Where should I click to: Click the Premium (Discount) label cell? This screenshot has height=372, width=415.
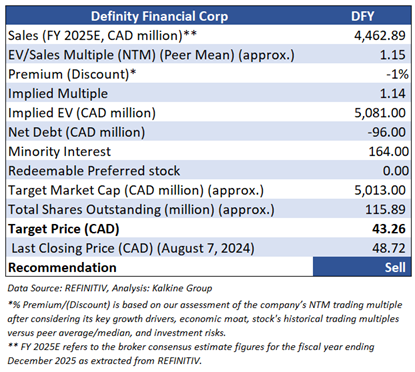coord(72,74)
